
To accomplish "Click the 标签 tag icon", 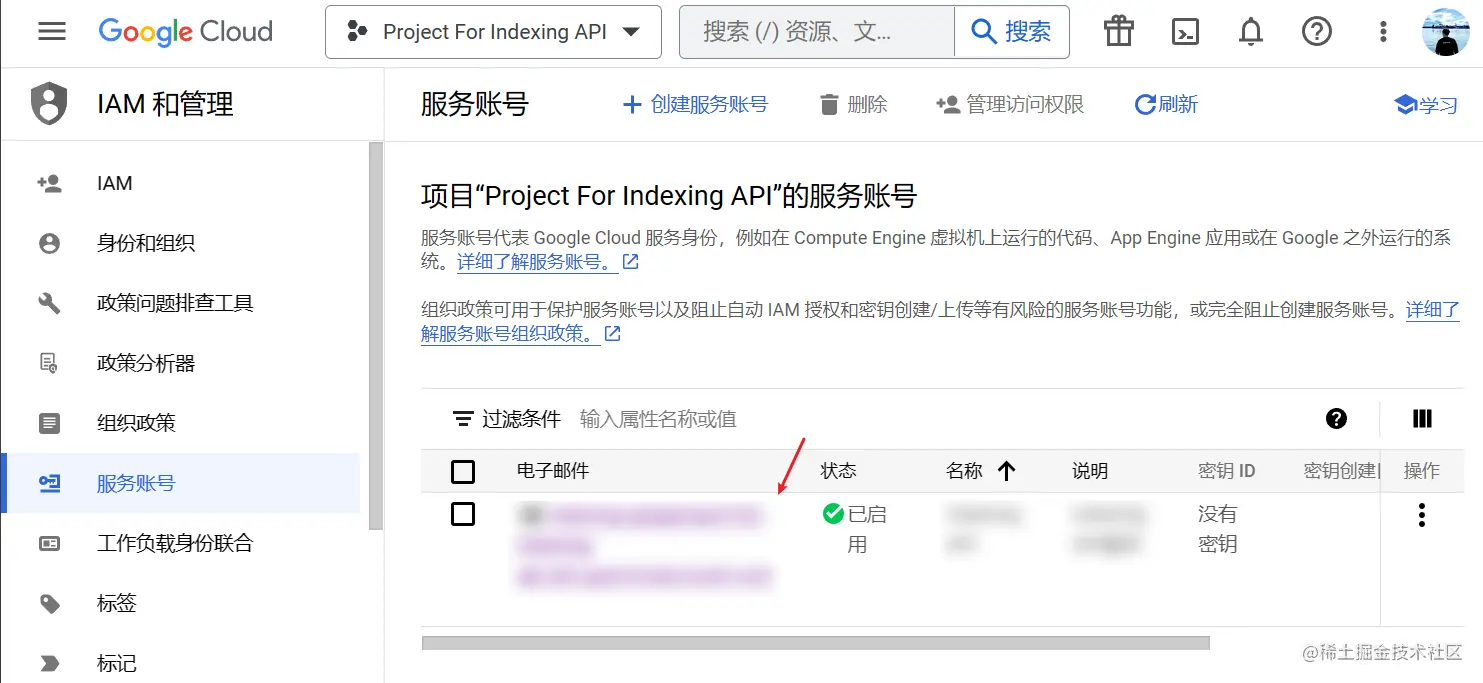I will 49,603.
